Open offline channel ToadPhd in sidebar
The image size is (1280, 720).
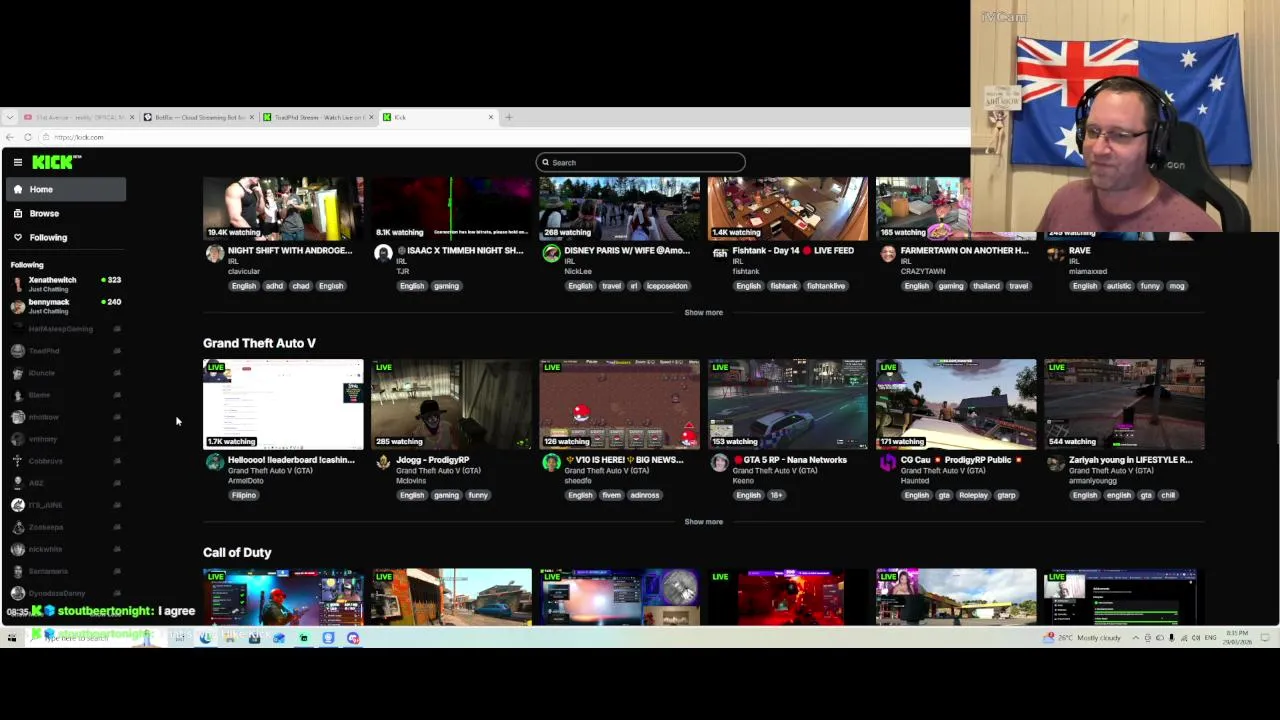click(x=66, y=350)
